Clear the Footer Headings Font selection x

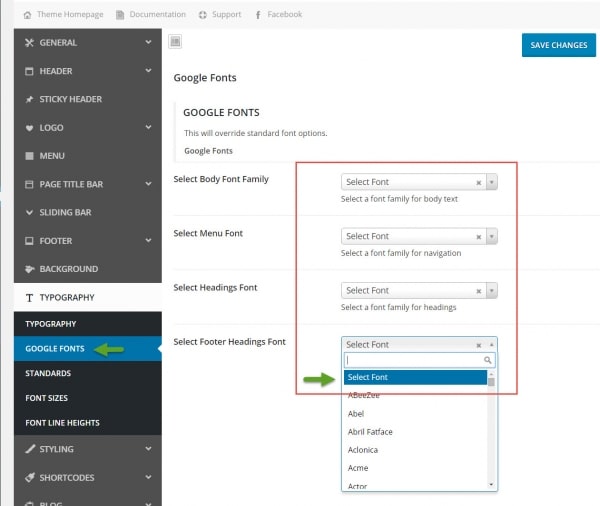pyautogui.click(x=478, y=346)
